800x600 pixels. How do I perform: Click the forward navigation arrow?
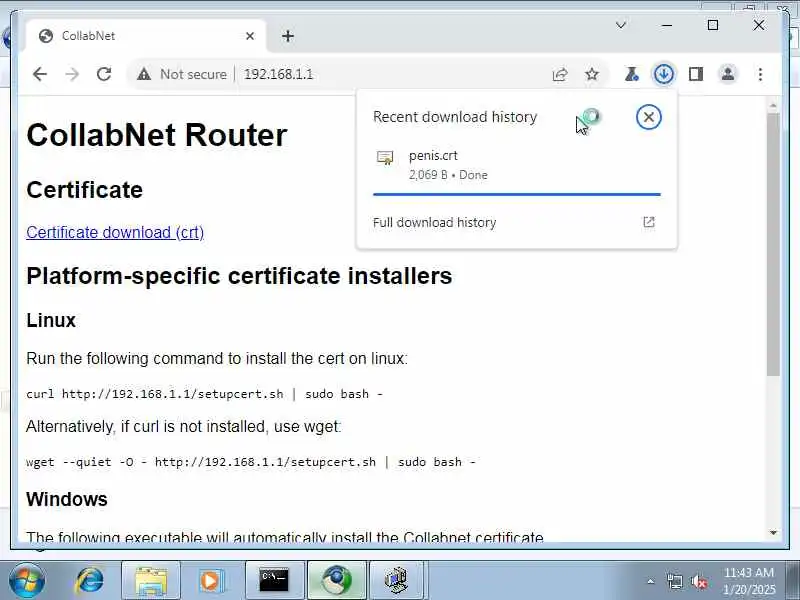click(x=72, y=74)
